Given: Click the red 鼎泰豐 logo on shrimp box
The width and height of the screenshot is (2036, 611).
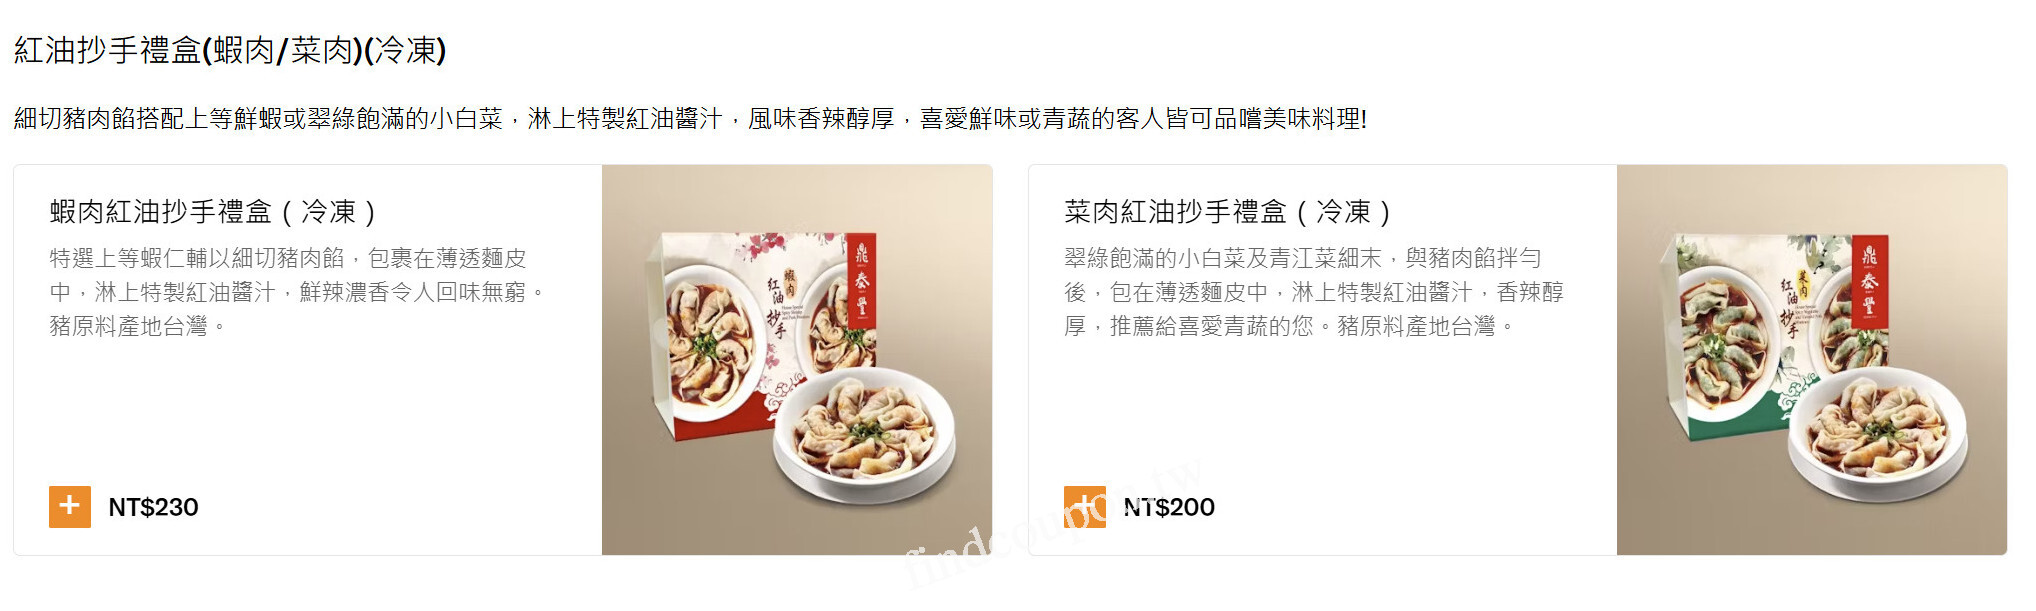Looking at the screenshot, I should [861, 282].
